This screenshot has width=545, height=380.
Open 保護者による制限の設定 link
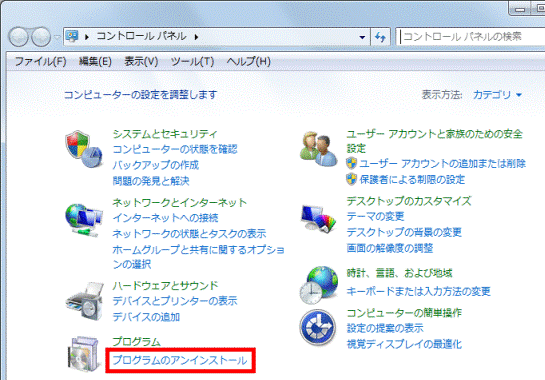tap(412, 179)
